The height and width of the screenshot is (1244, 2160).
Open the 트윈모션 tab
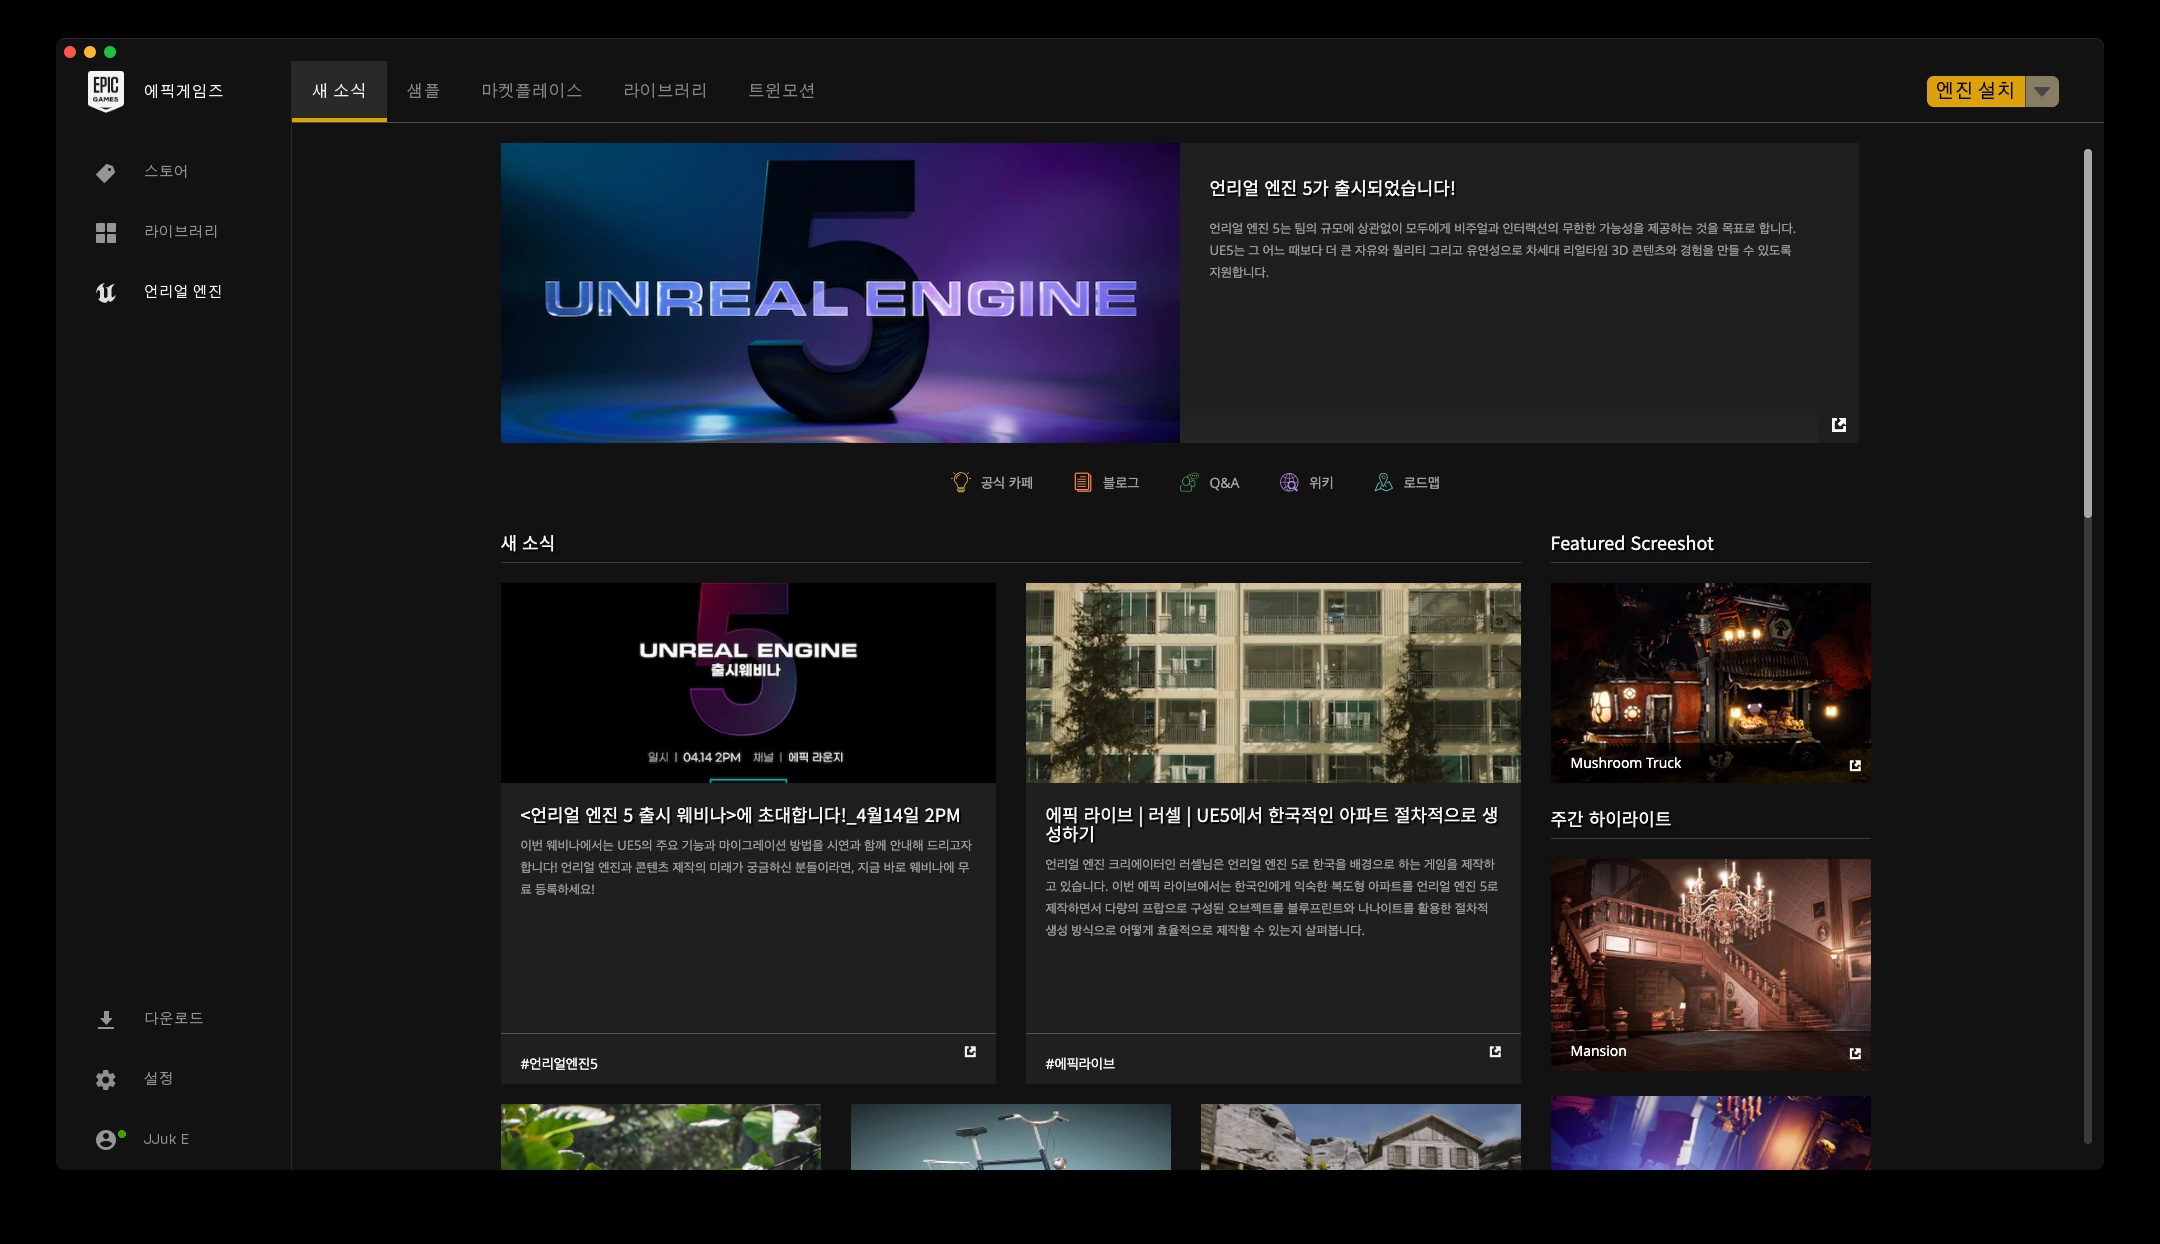click(x=781, y=91)
